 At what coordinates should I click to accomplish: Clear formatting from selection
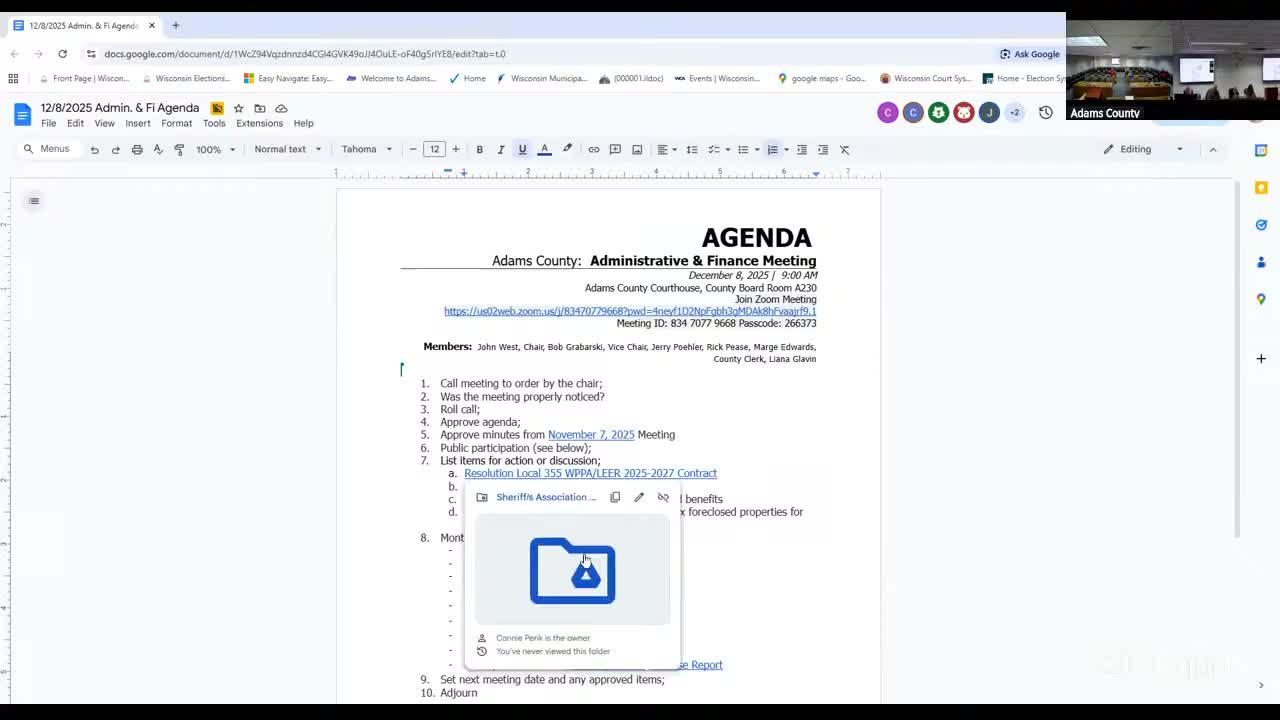click(845, 150)
